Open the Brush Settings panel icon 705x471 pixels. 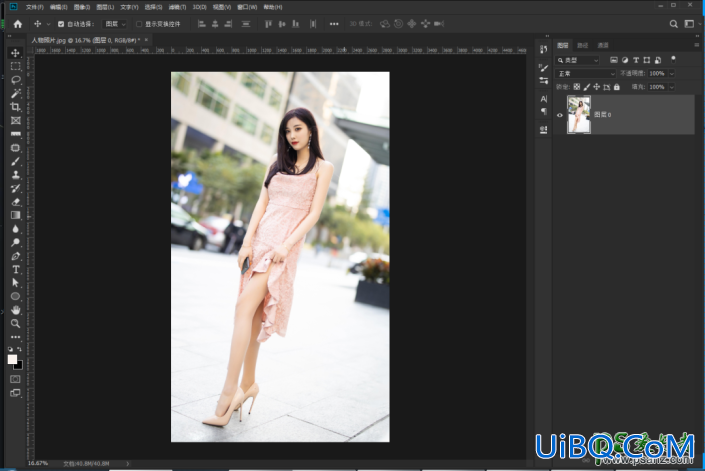pyautogui.click(x=544, y=68)
